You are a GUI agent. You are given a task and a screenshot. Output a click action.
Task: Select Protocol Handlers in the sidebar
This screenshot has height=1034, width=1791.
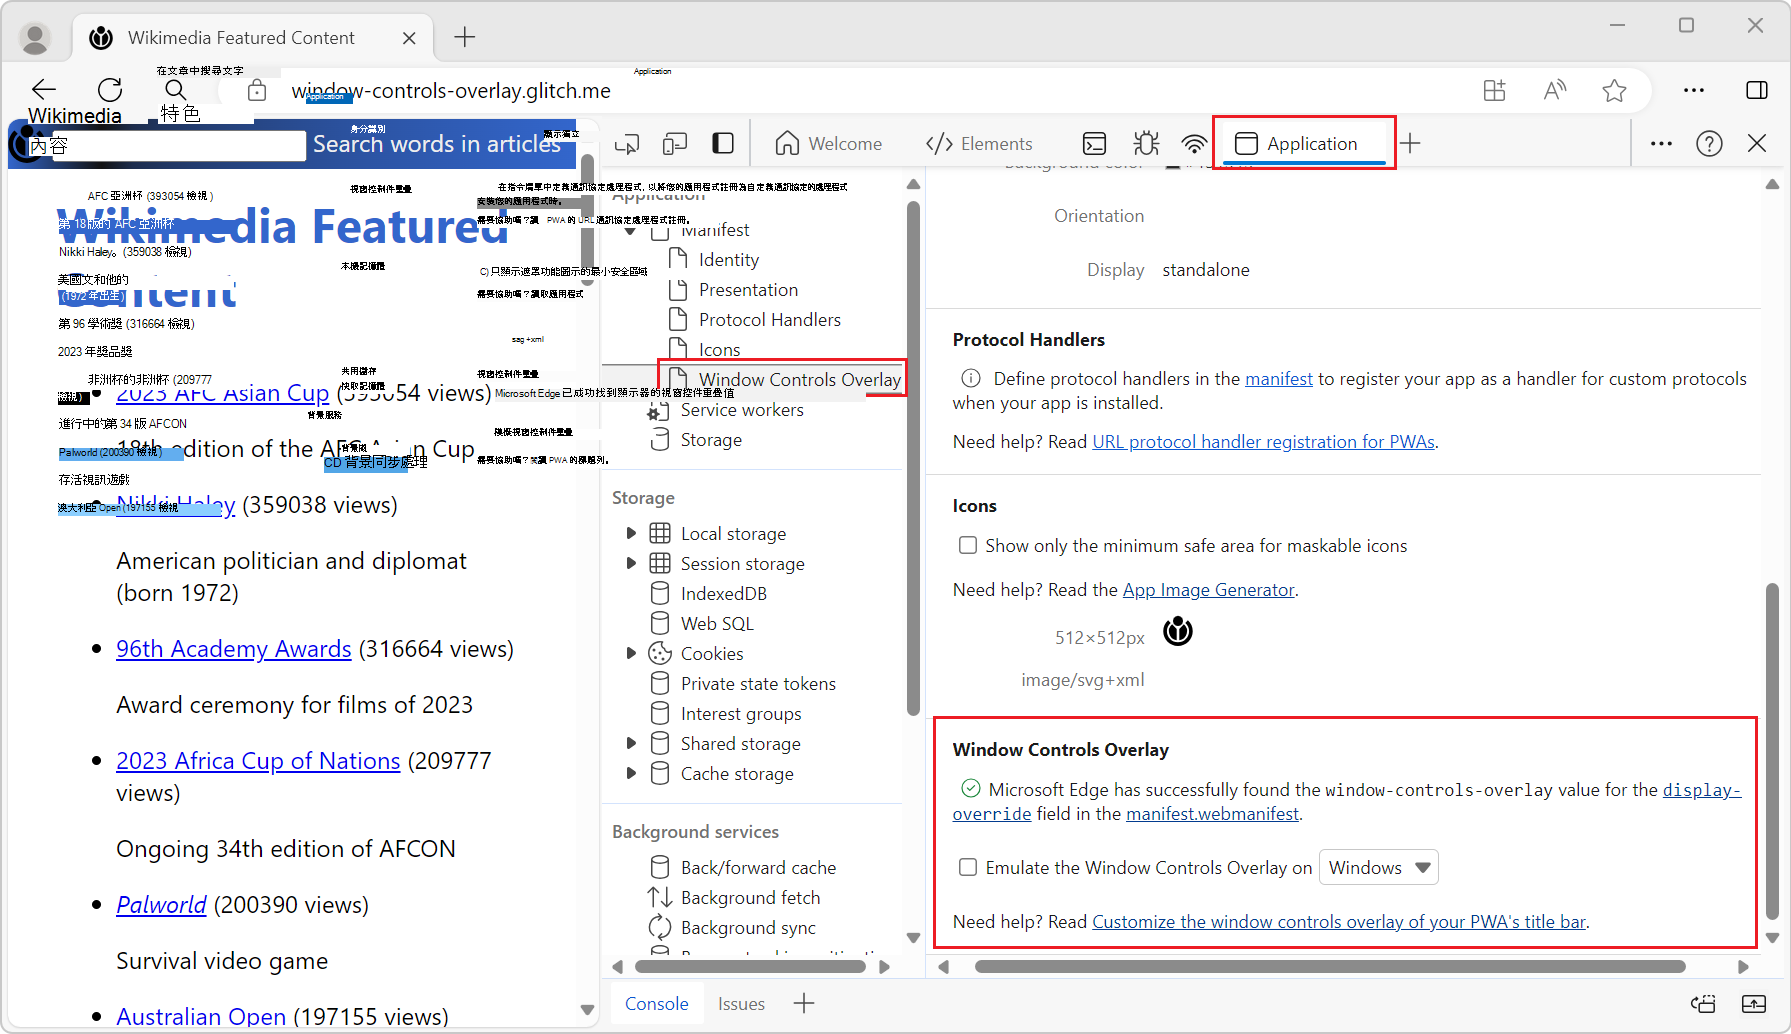770,320
